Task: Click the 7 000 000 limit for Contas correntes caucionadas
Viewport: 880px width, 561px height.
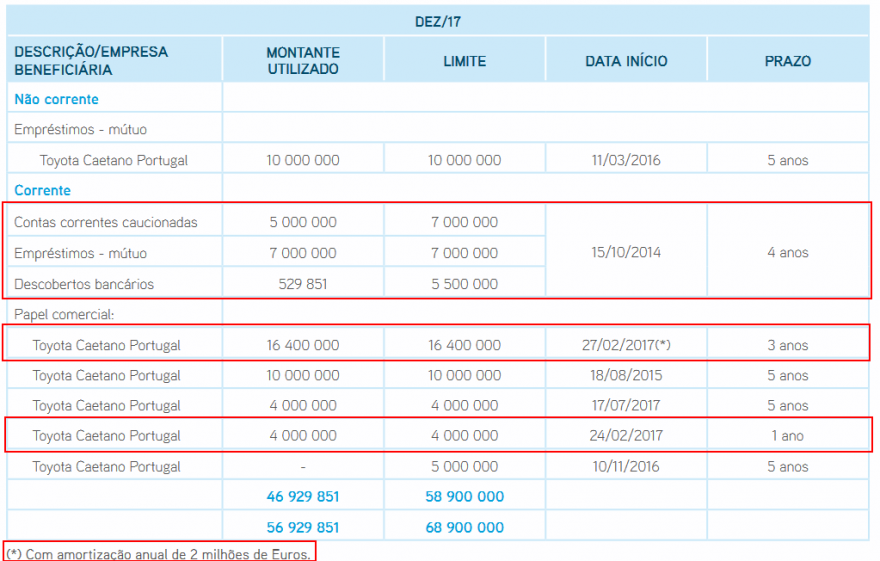Action: coord(465,222)
